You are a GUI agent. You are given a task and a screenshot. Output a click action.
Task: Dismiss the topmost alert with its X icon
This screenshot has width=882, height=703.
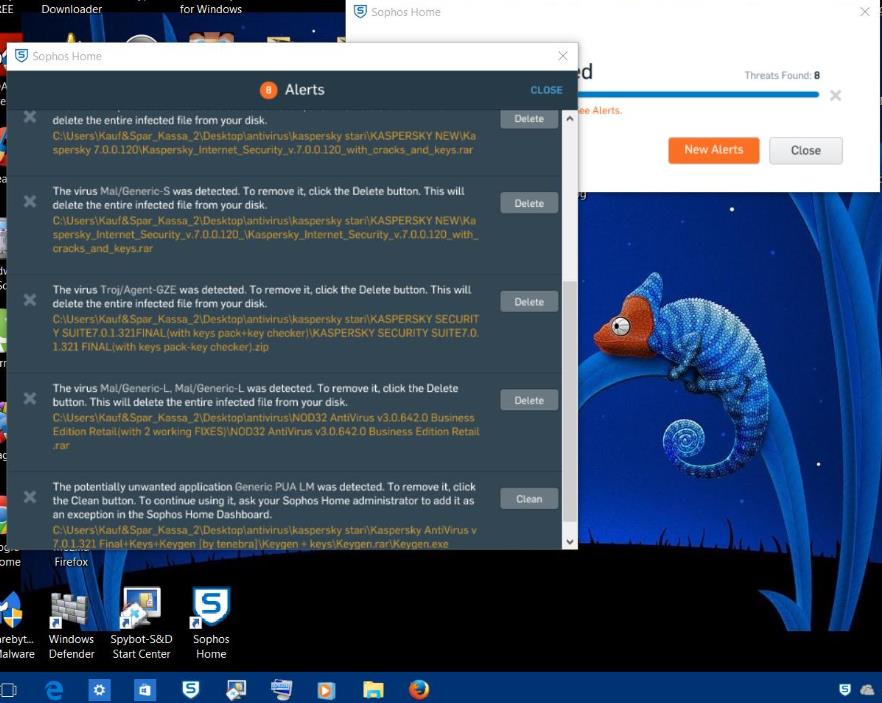(x=30, y=116)
